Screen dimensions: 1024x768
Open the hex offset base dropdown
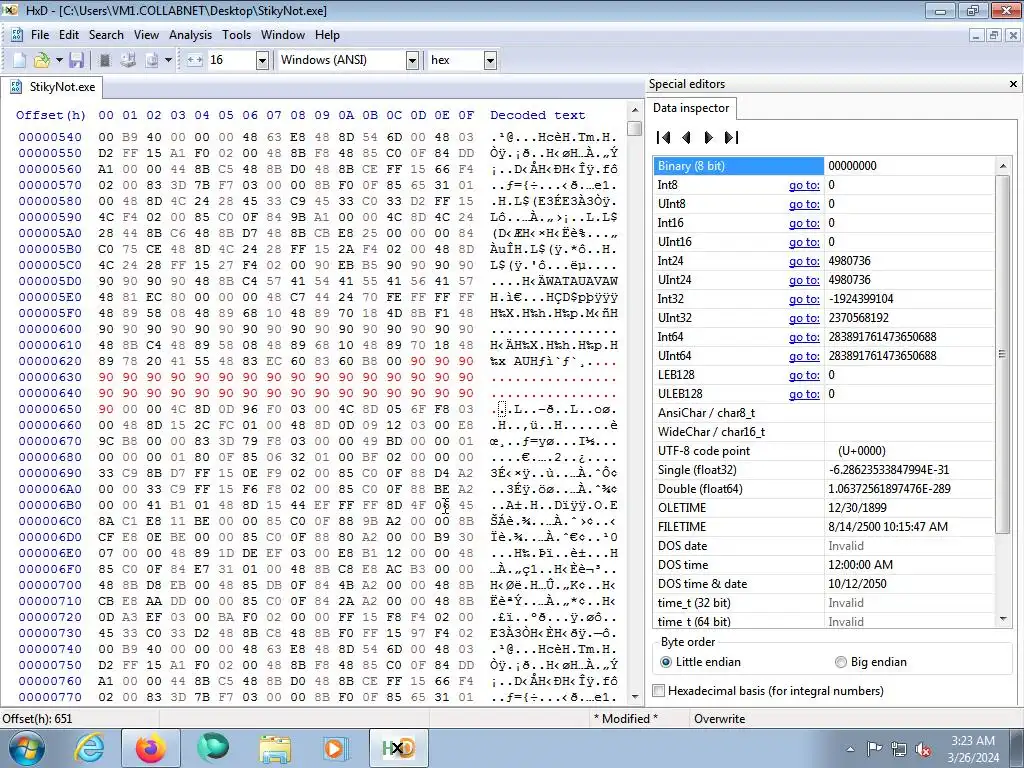(x=490, y=61)
